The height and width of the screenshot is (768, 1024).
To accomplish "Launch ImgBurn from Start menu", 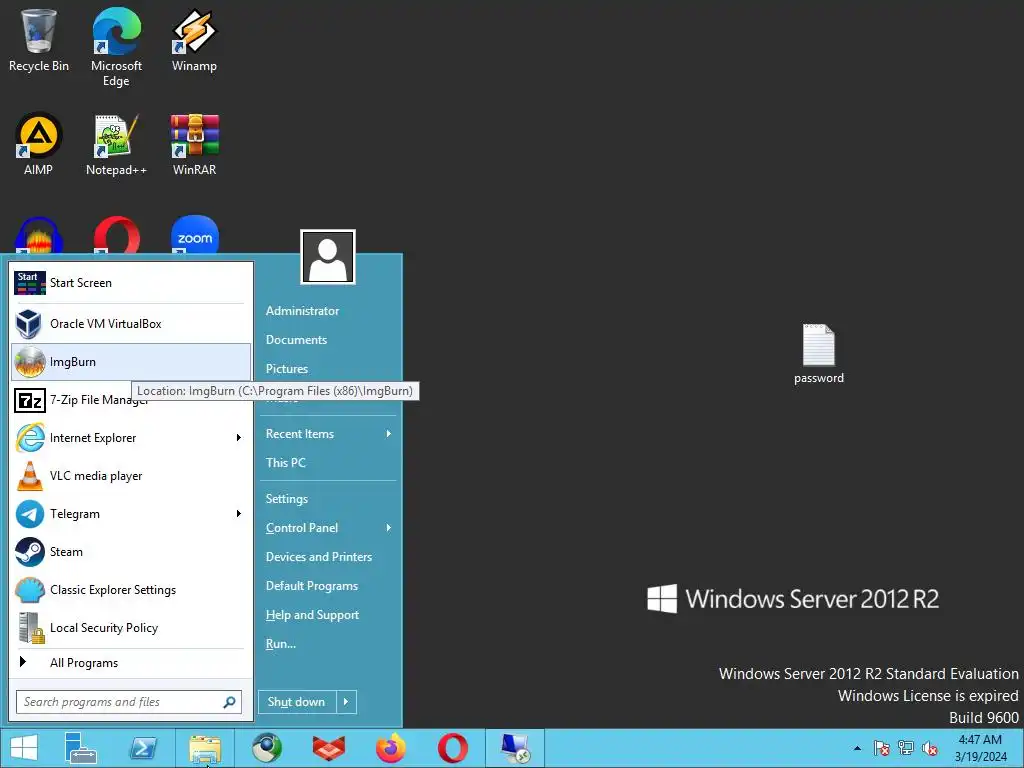I will point(131,362).
